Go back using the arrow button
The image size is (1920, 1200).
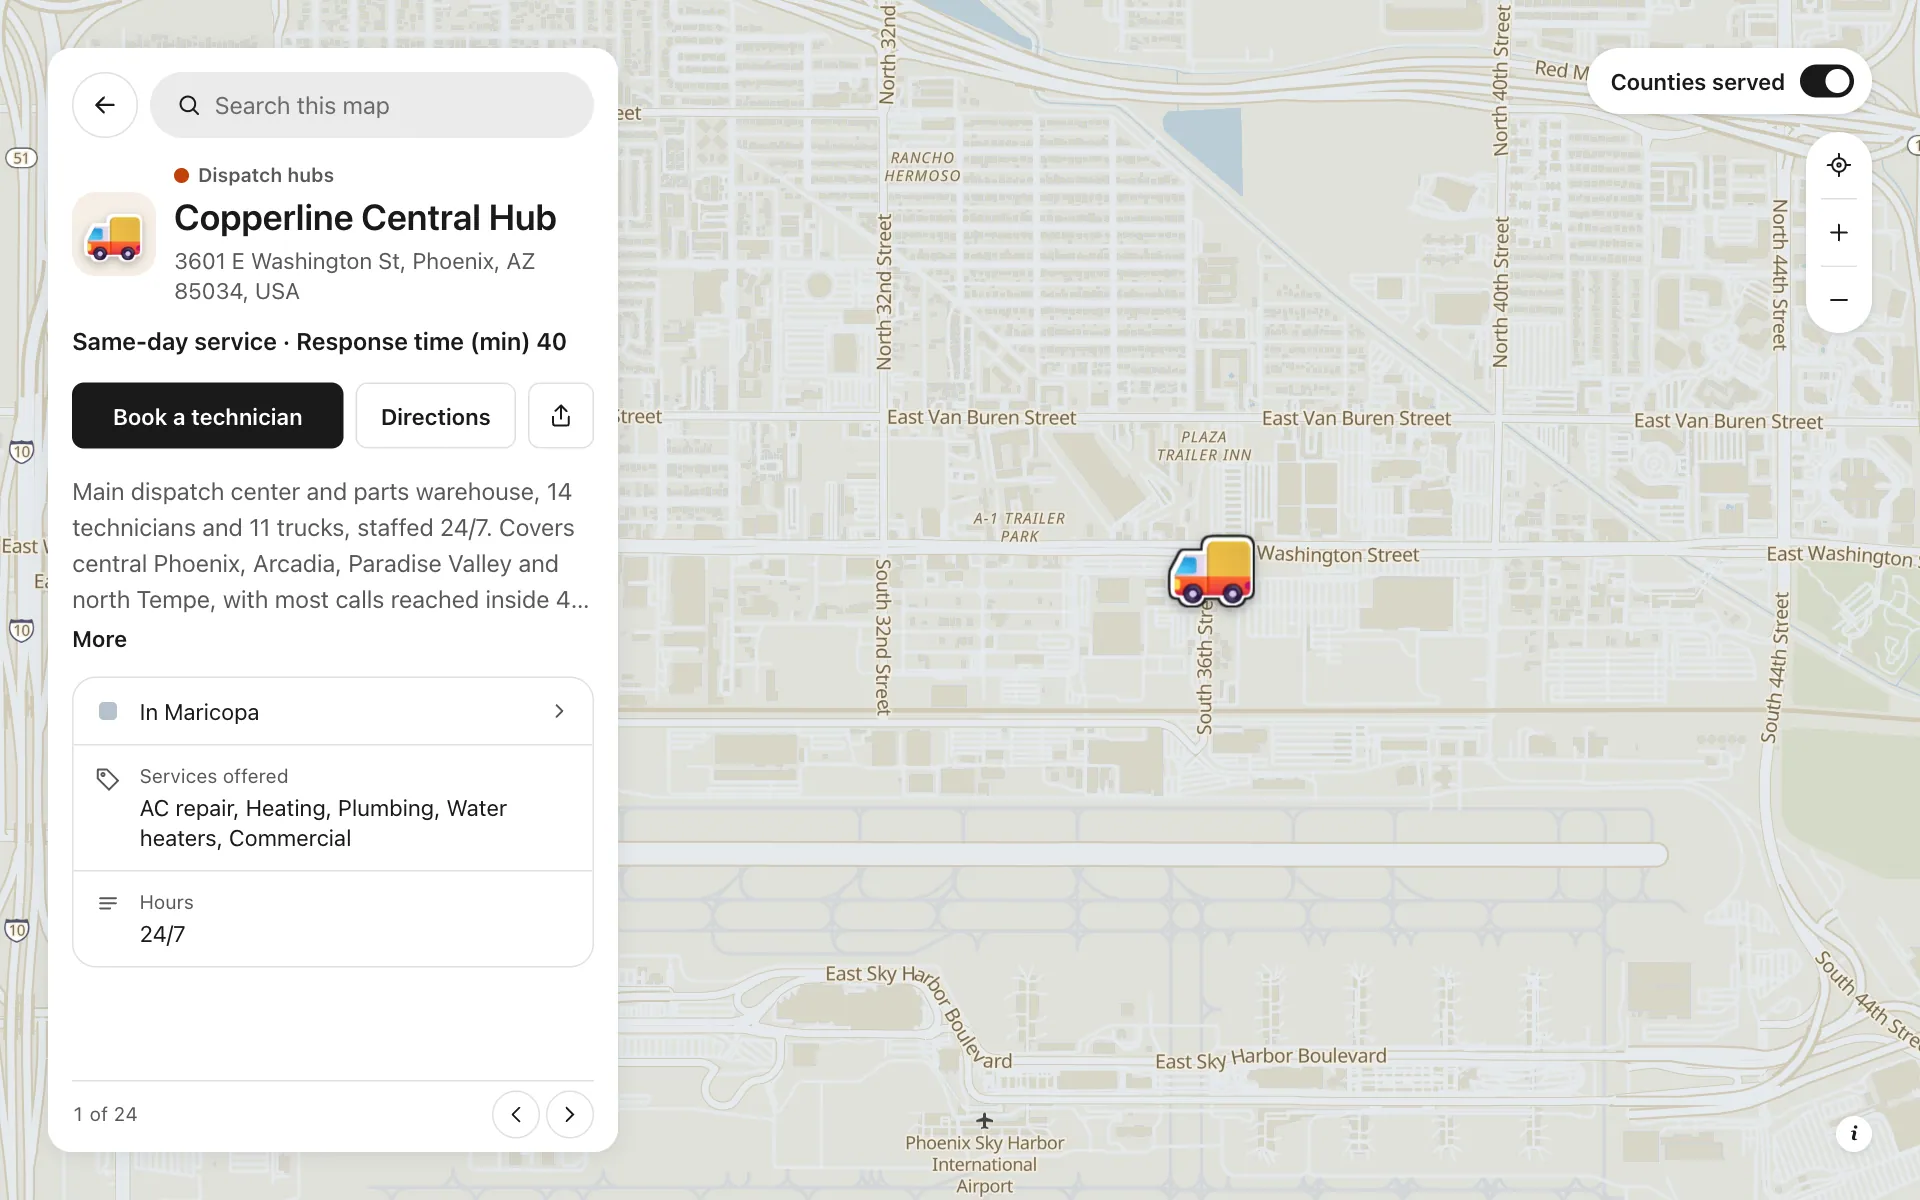point(105,105)
